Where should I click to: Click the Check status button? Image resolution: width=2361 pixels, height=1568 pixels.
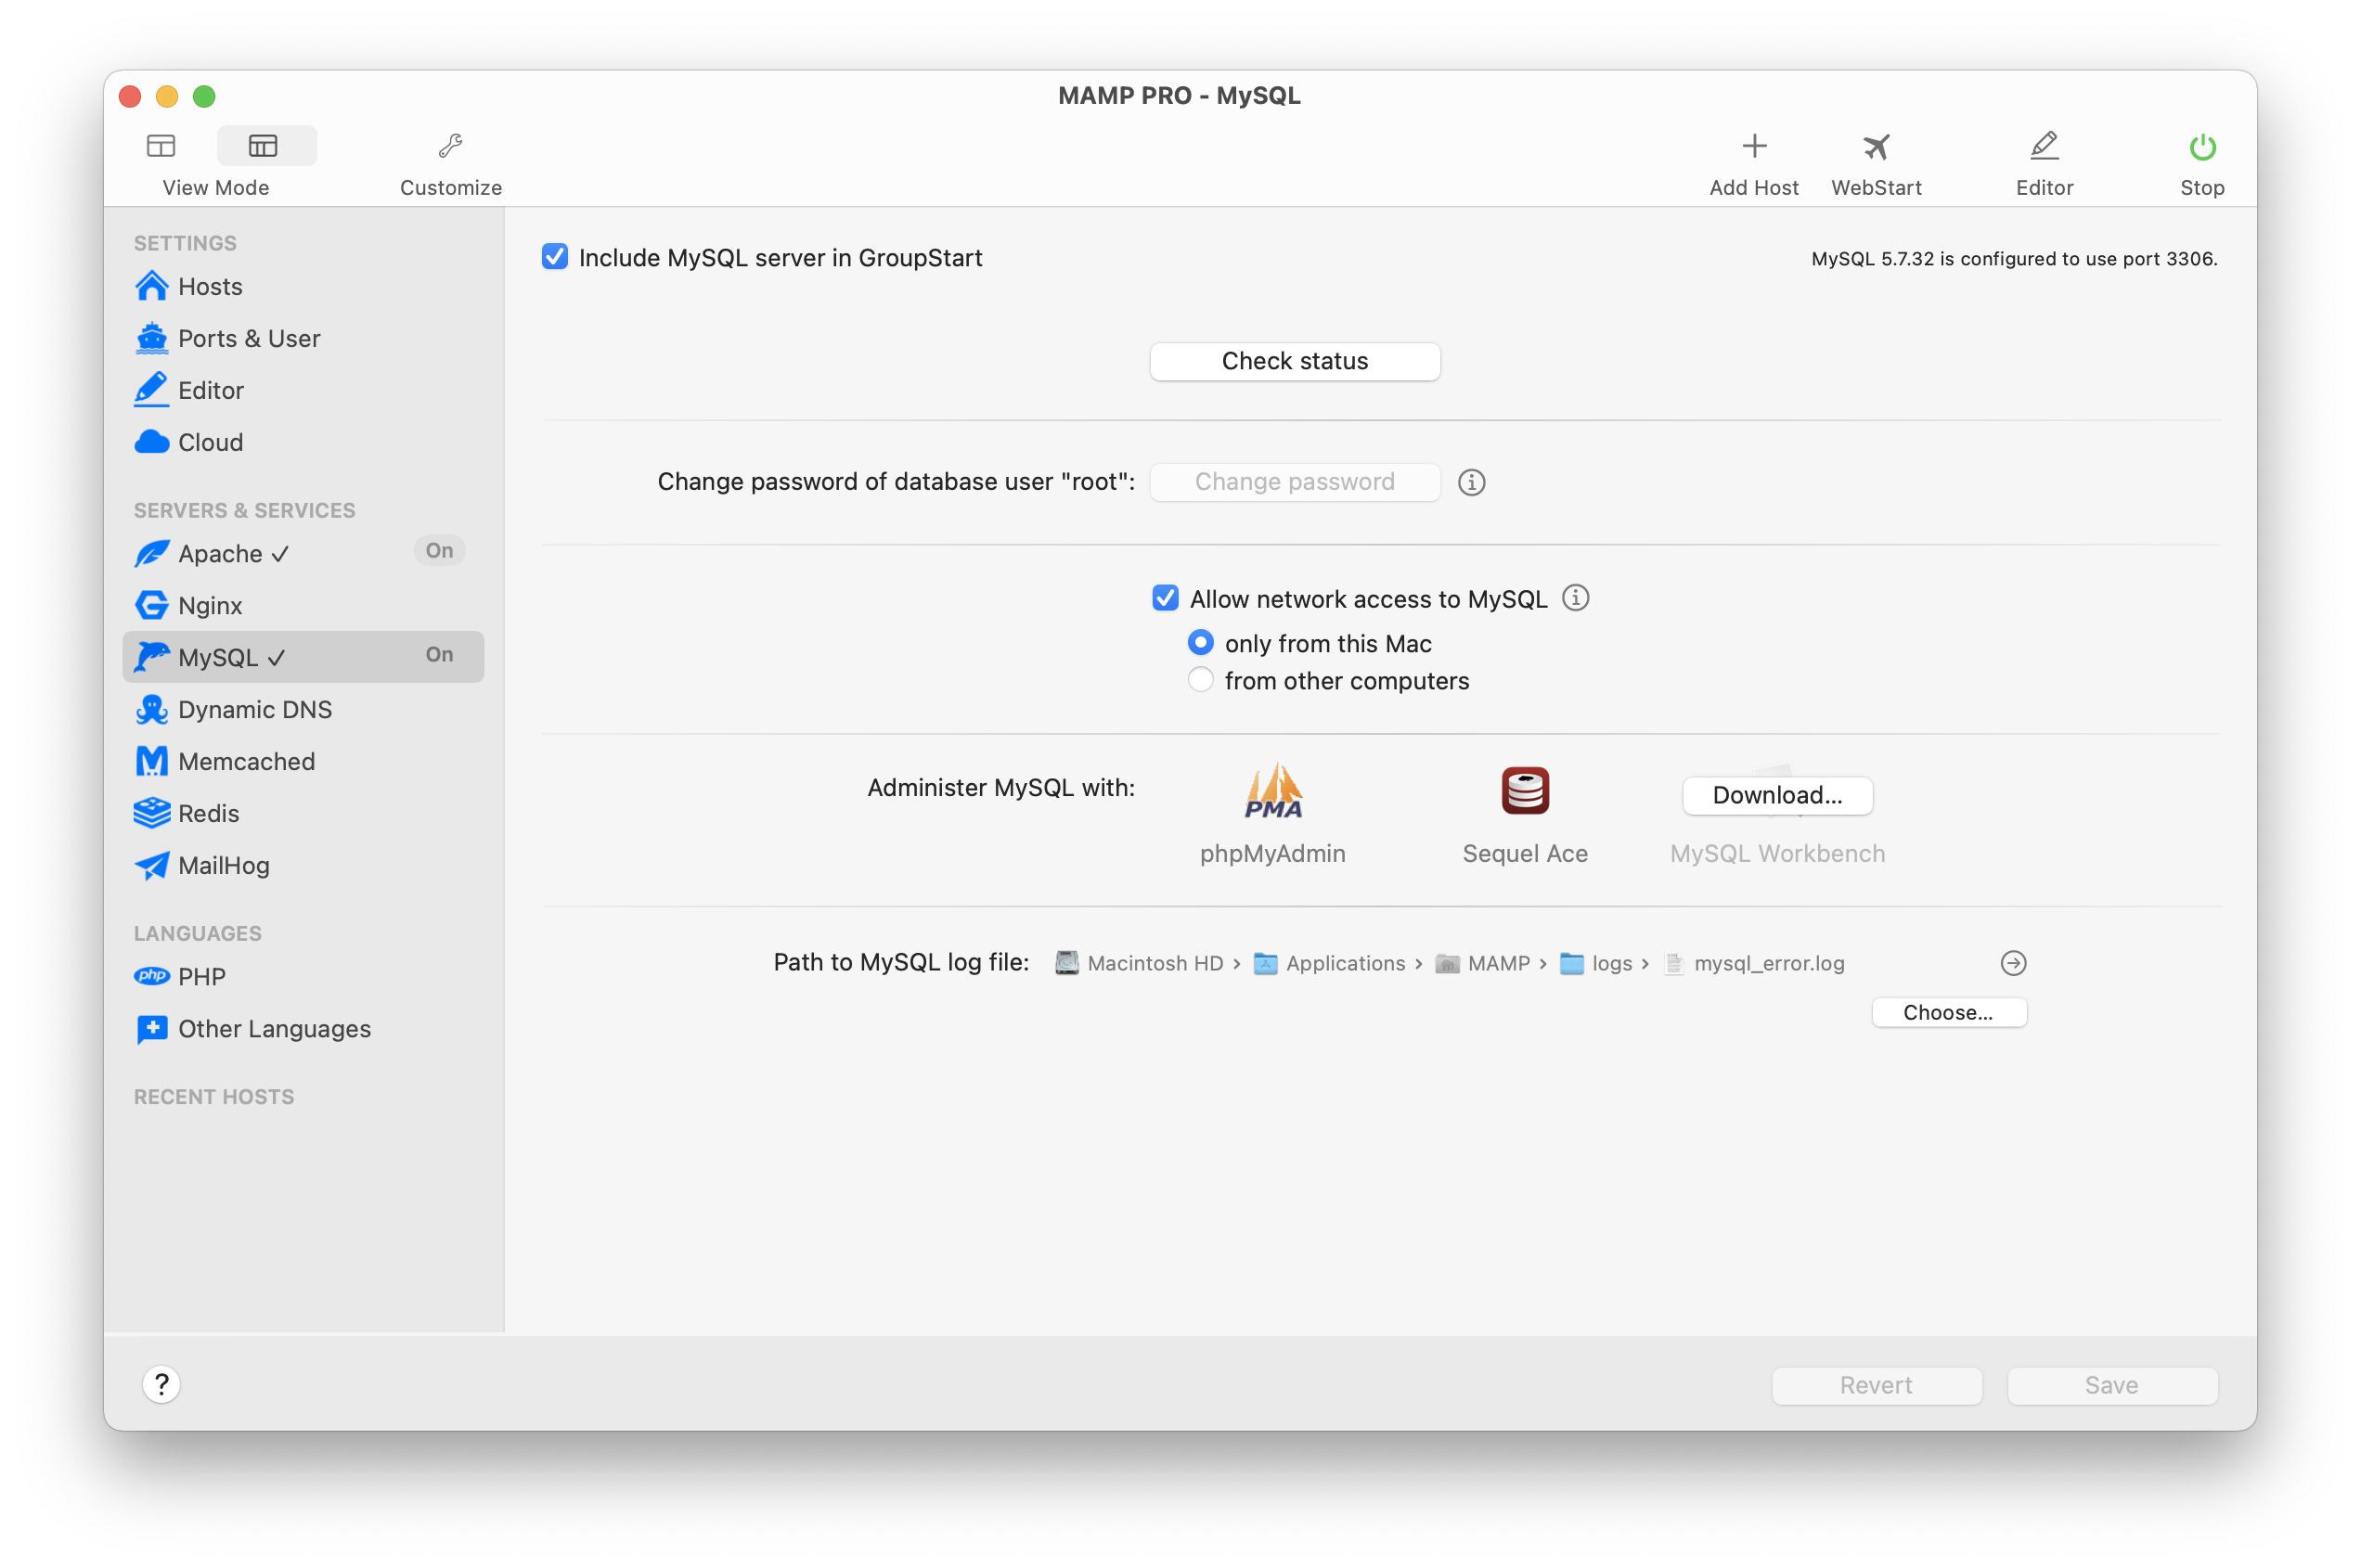pos(1294,361)
